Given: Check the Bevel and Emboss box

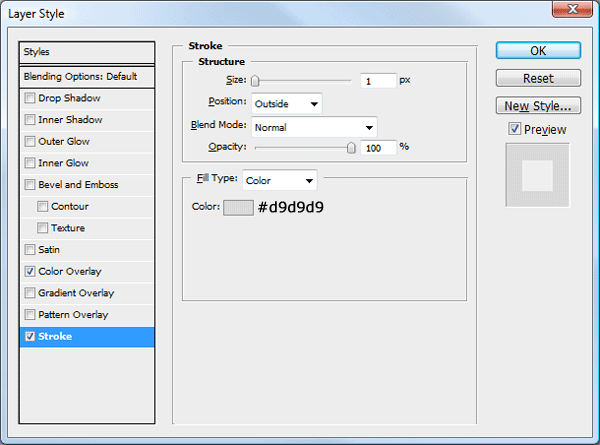Looking at the screenshot, I should pyautogui.click(x=30, y=184).
